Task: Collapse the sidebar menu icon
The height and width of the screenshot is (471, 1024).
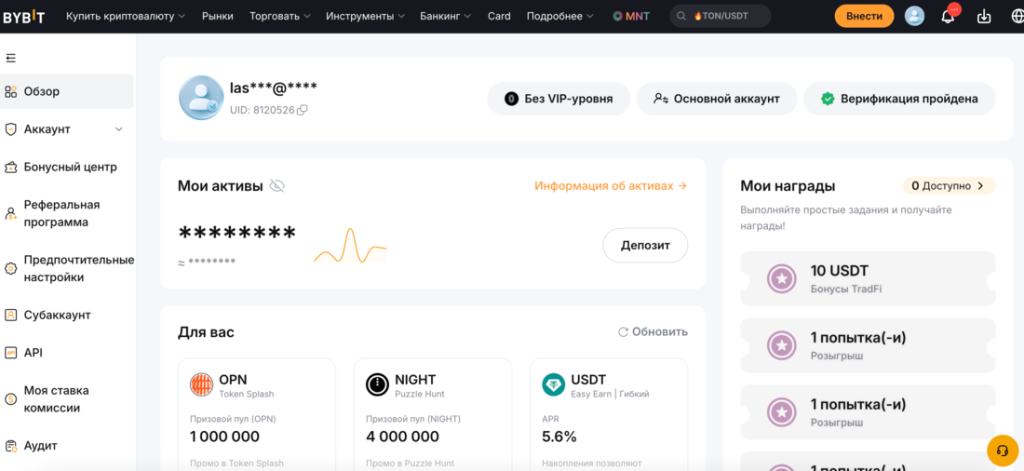Action: click(x=11, y=58)
